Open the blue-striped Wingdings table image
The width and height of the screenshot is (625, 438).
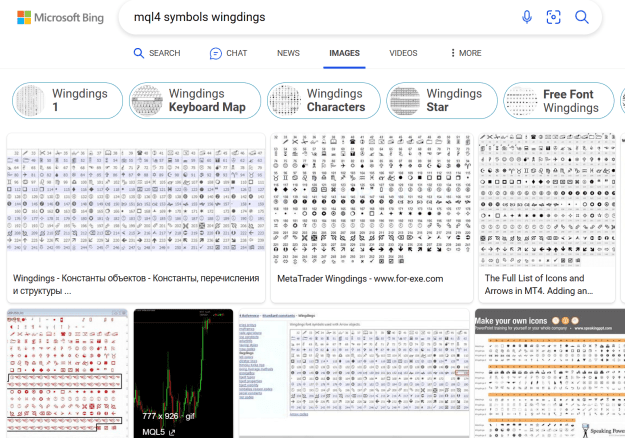click(136, 200)
